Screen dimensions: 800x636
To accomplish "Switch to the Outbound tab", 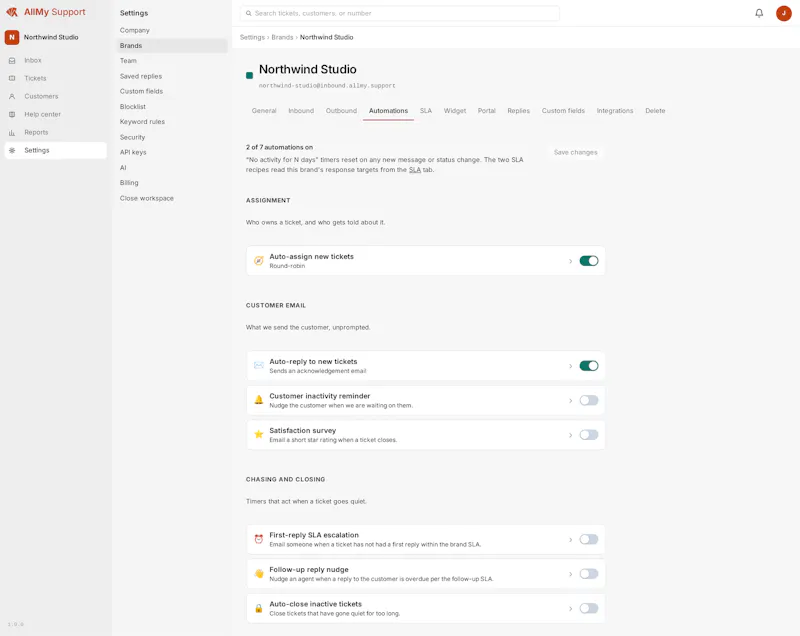I will click(341, 111).
